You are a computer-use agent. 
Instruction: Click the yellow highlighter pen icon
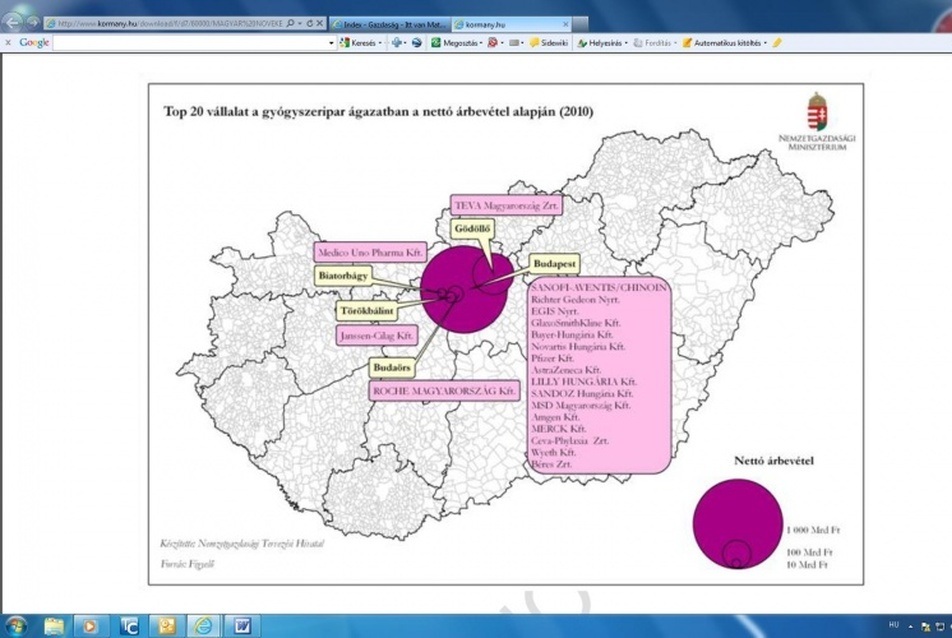pyautogui.click(x=777, y=42)
